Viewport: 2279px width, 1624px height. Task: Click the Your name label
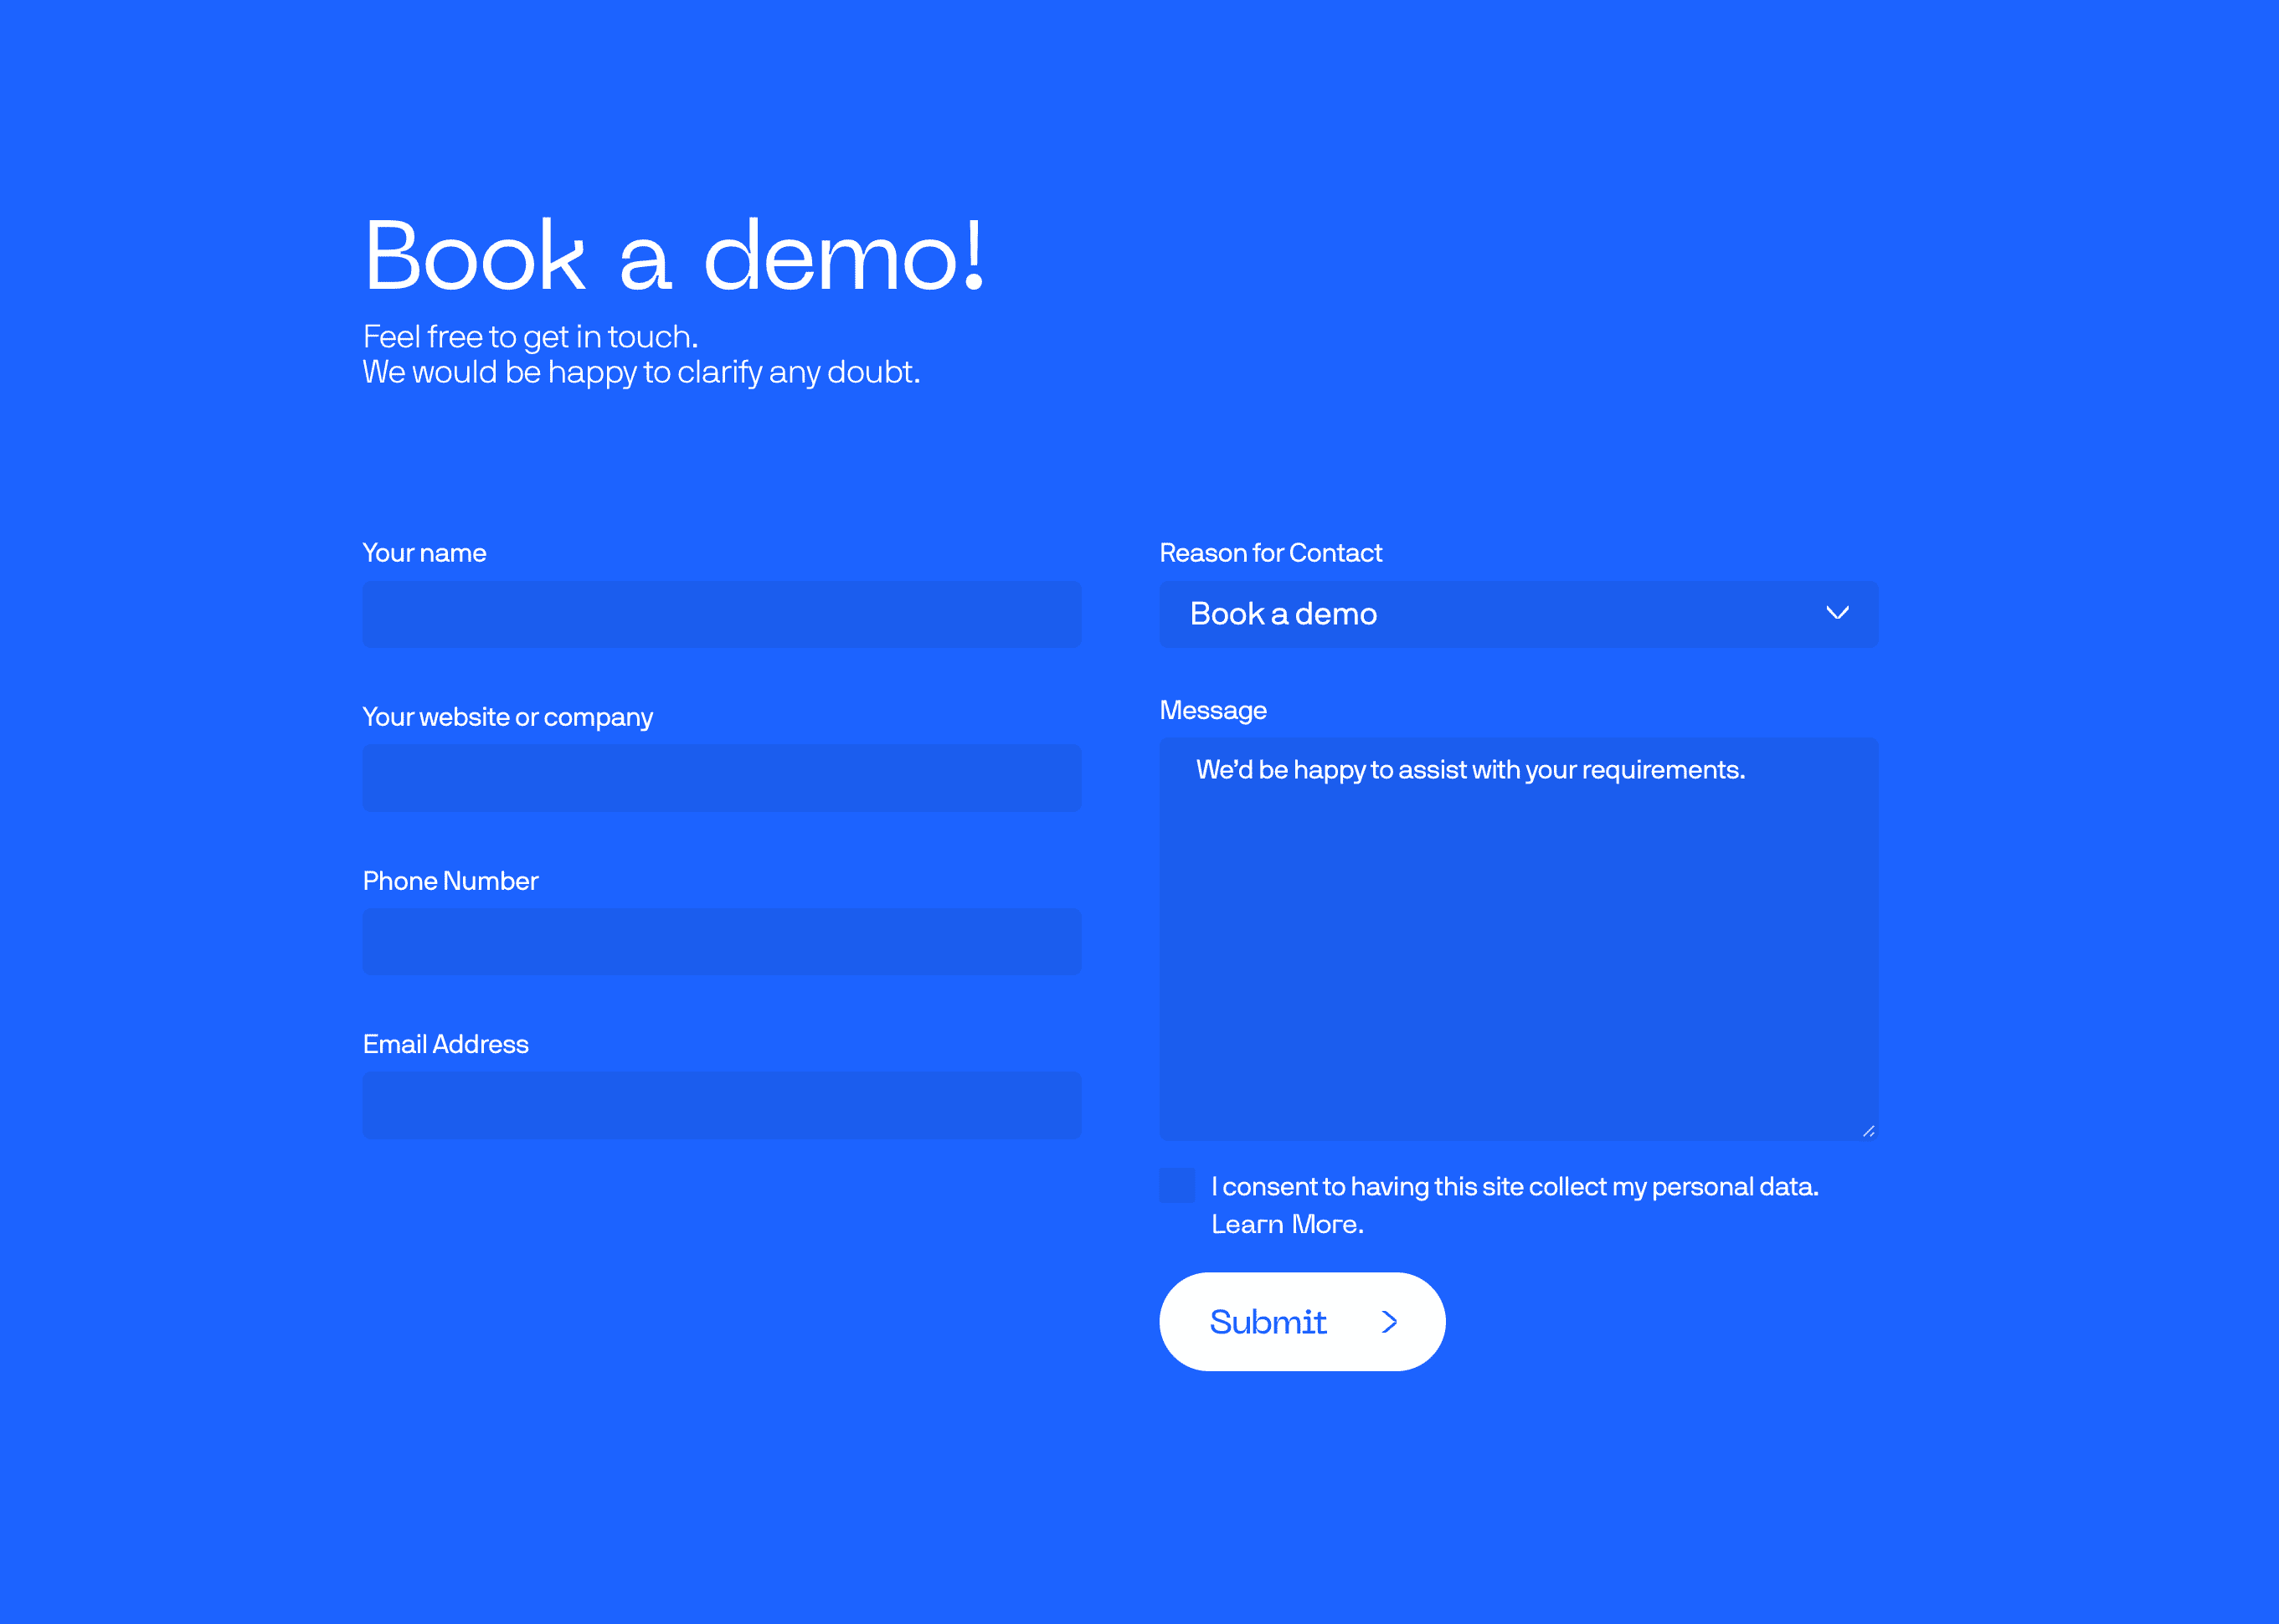[x=424, y=553]
